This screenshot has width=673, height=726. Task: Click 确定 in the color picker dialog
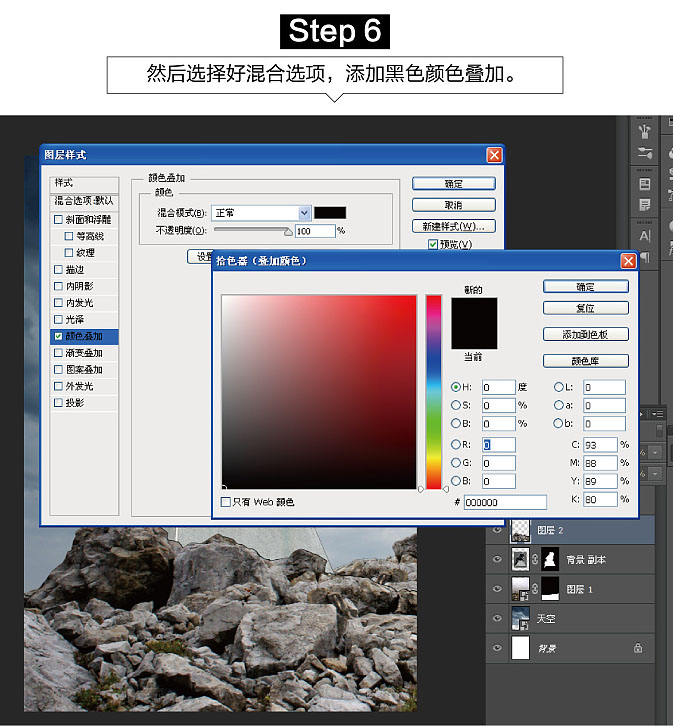(586, 287)
